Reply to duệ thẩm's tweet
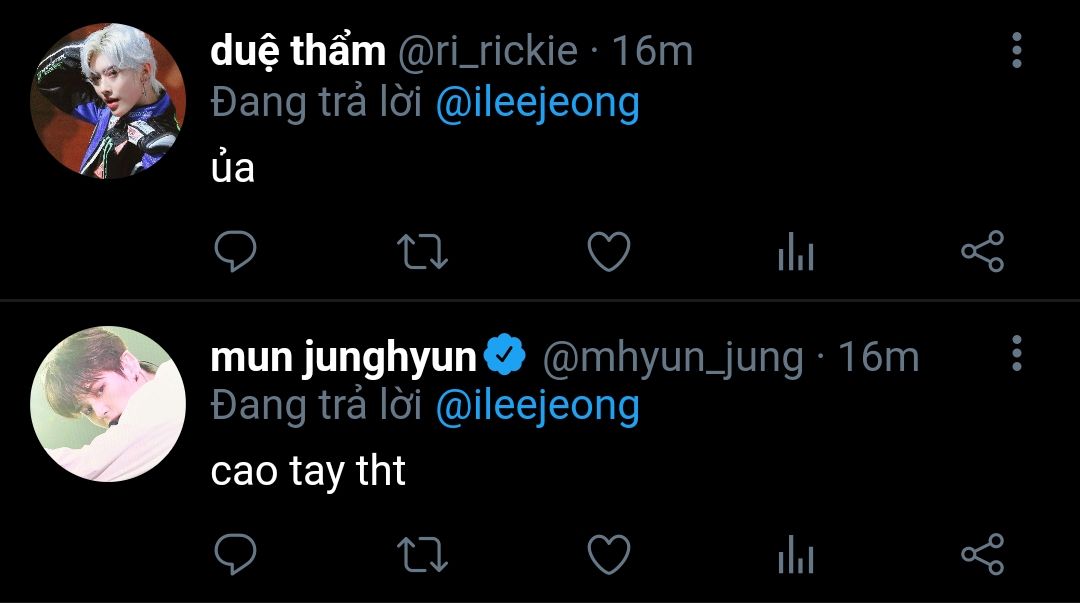 click(x=236, y=252)
